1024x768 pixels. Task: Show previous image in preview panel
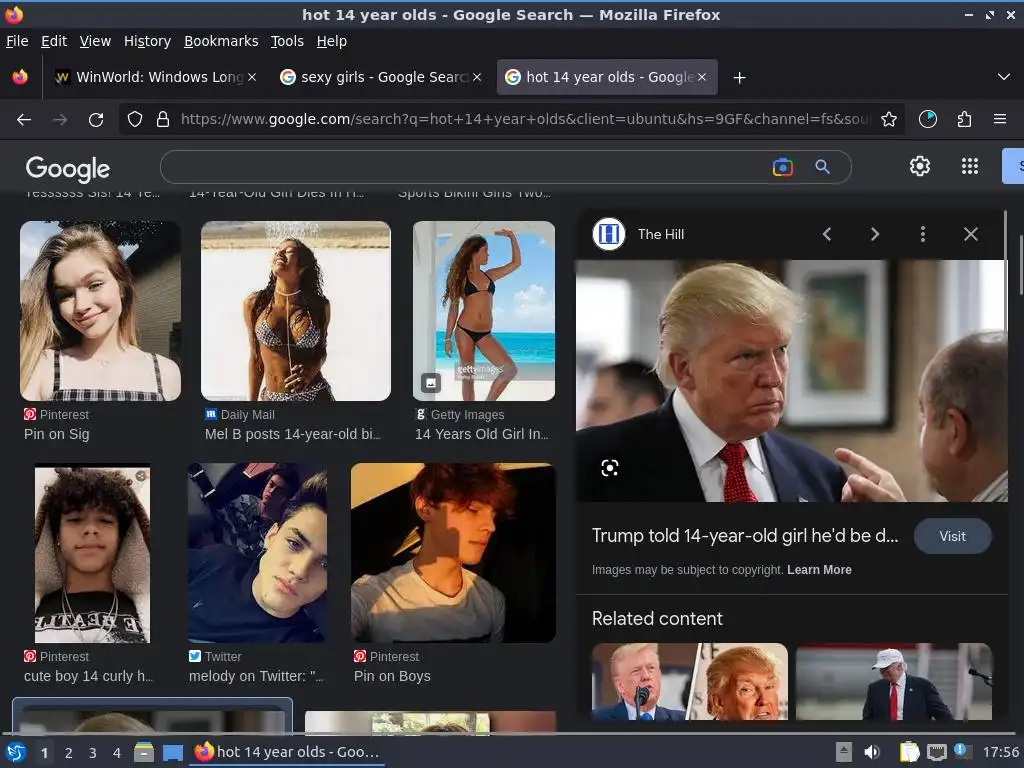click(x=827, y=234)
